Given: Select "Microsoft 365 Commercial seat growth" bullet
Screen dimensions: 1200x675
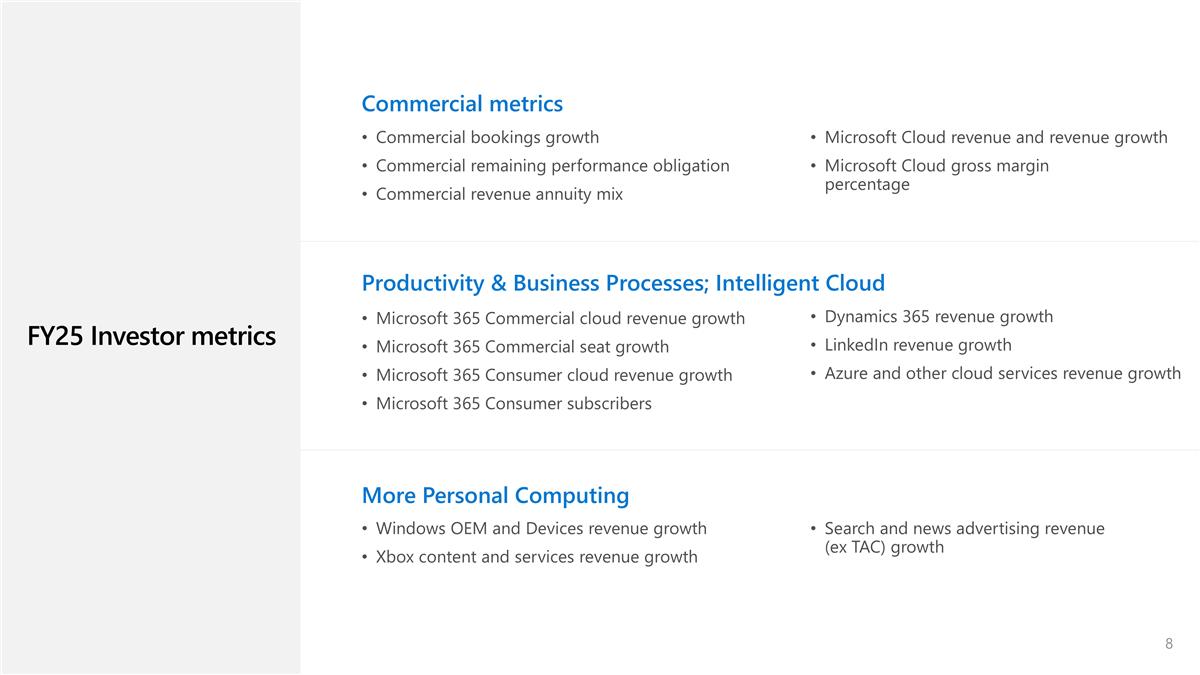Looking at the screenshot, I should [522, 347].
